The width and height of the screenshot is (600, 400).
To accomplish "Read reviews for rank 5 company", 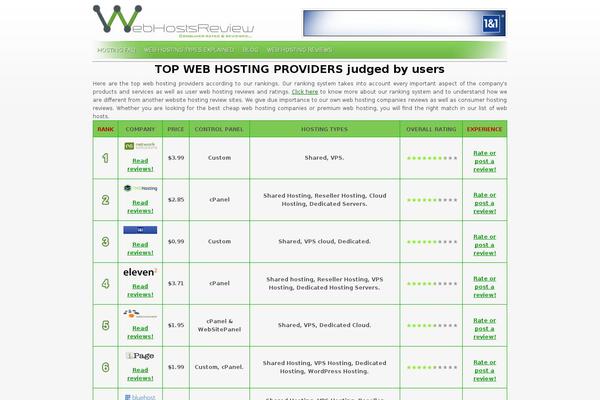I will tap(140, 332).
